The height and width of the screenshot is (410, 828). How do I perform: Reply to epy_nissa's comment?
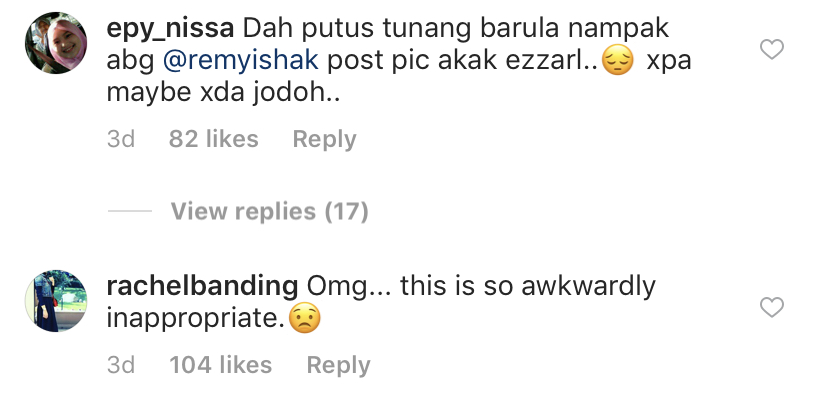[324, 139]
